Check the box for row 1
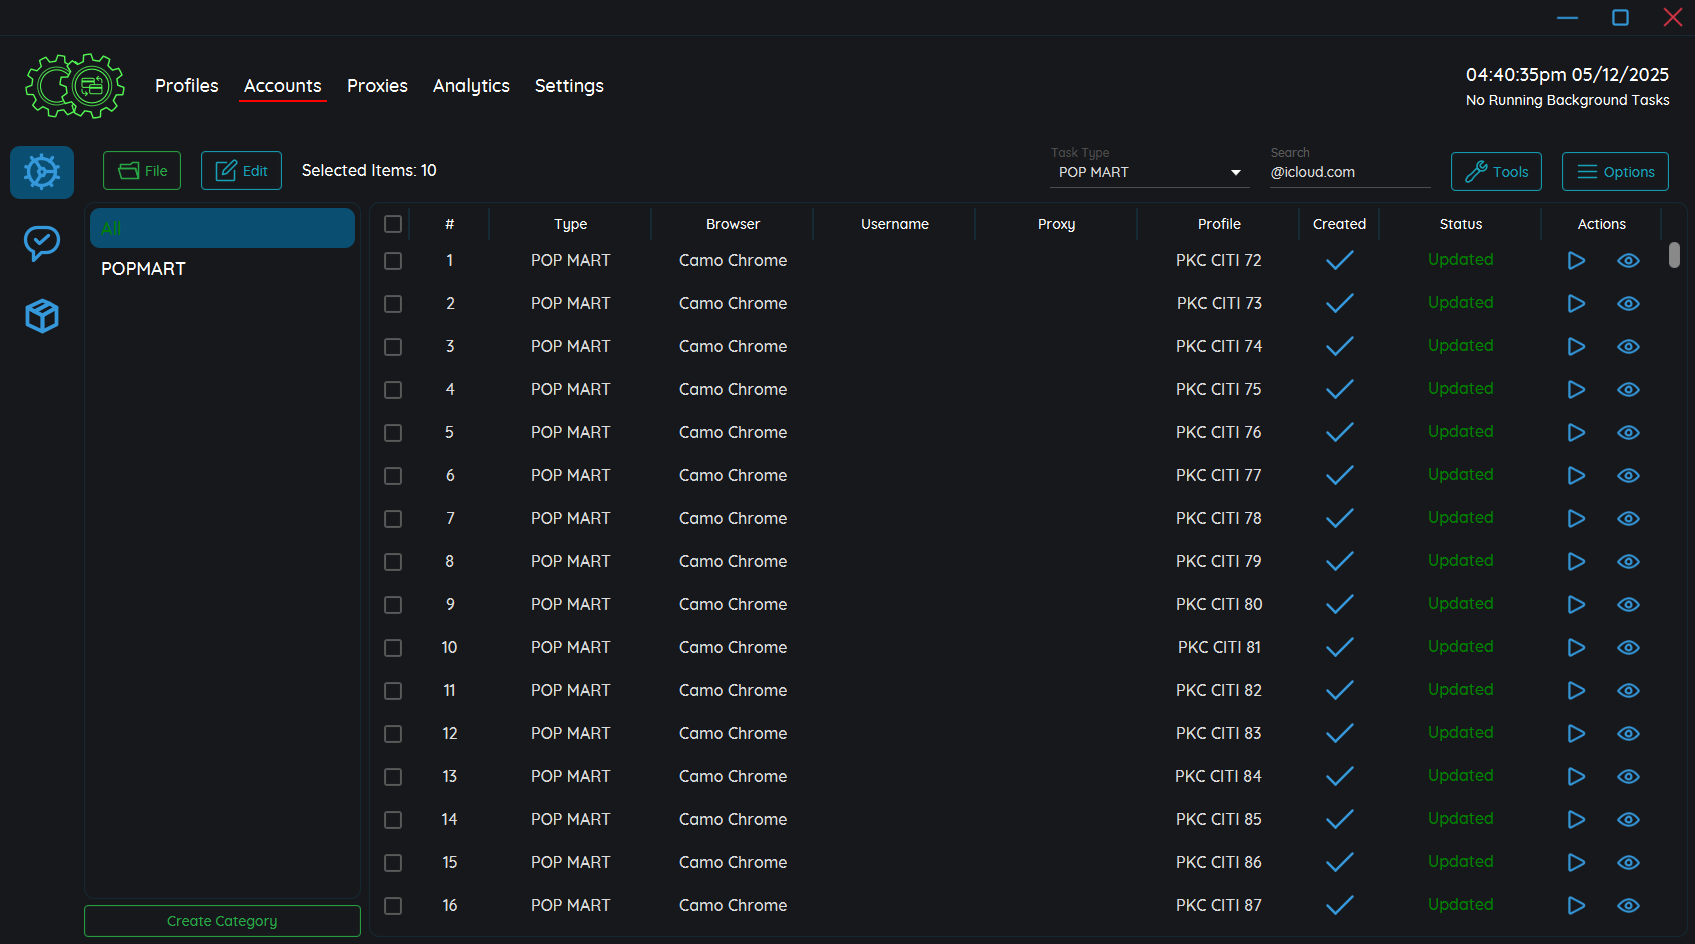Screen dimensions: 1695x944 [x=393, y=260]
